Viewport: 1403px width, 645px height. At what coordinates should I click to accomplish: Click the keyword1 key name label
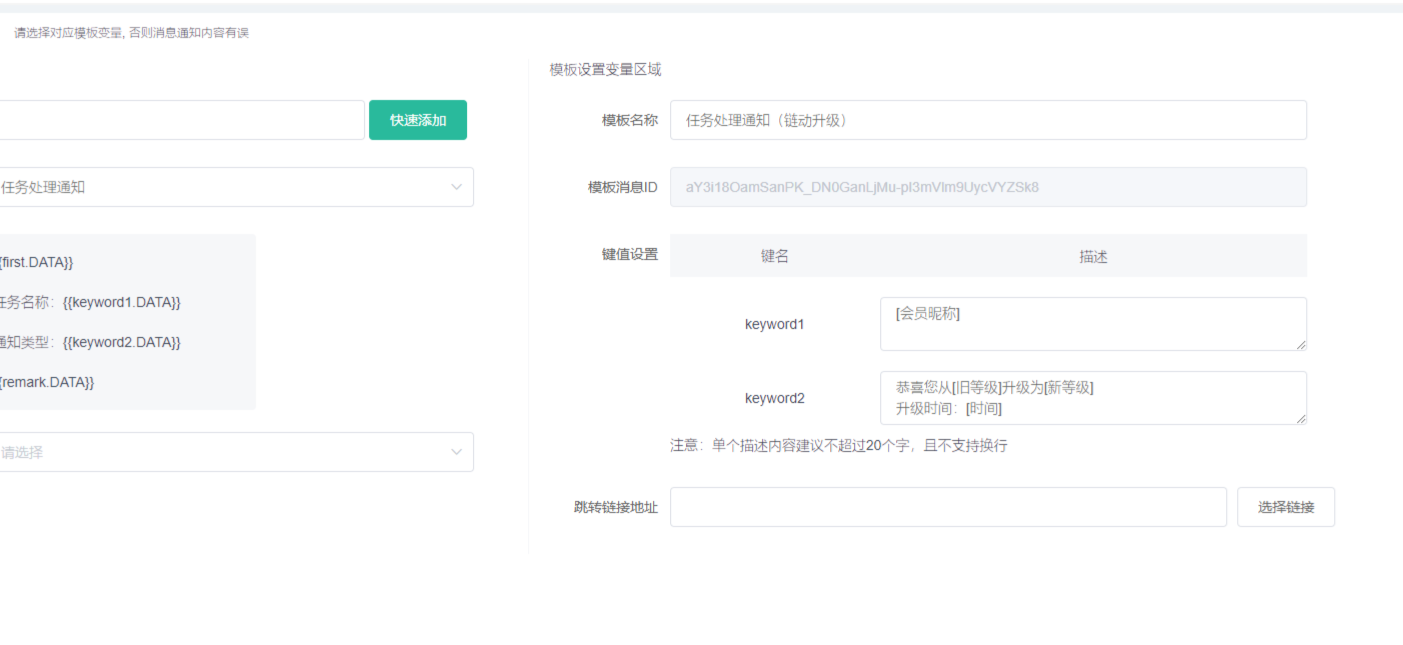point(775,324)
